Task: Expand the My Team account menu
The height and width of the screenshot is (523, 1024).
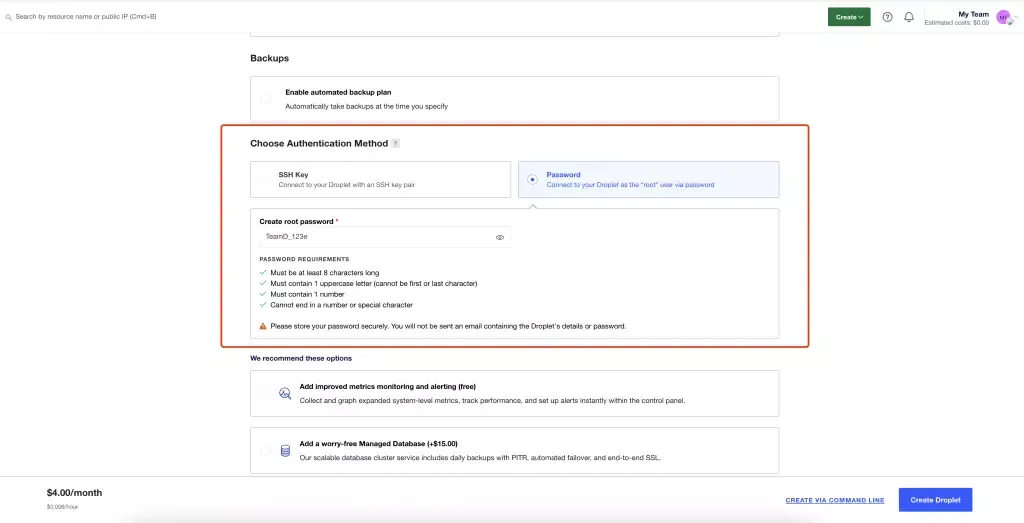Action: (1016, 18)
